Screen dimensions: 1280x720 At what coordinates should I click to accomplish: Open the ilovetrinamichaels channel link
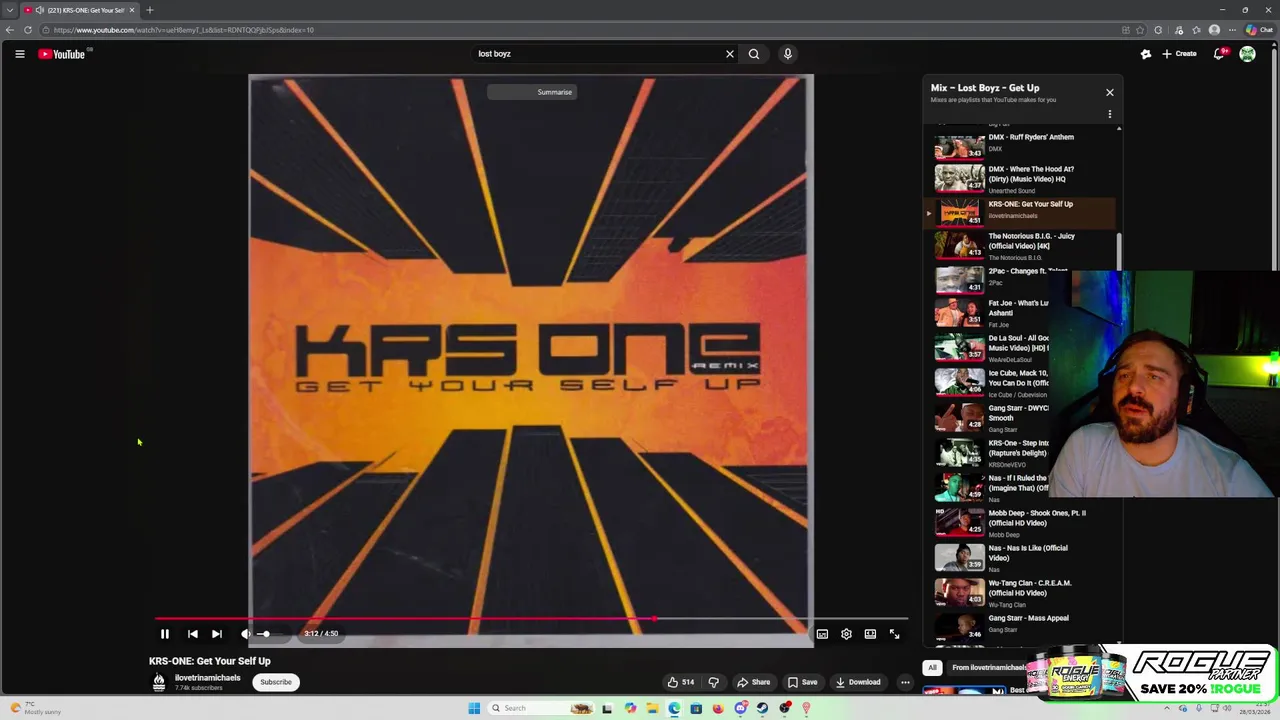pos(207,678)
